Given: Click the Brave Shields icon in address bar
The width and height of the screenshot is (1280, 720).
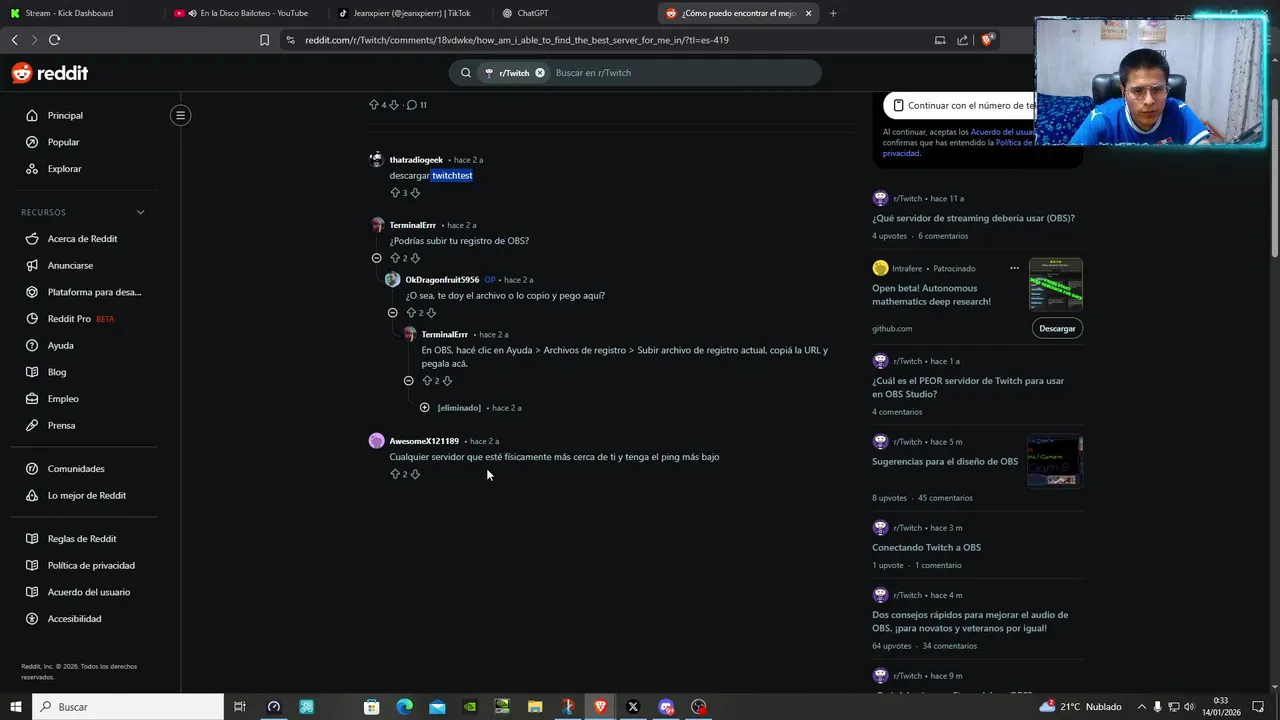Looking at the screenshot, I should click(x=987, y=40).
